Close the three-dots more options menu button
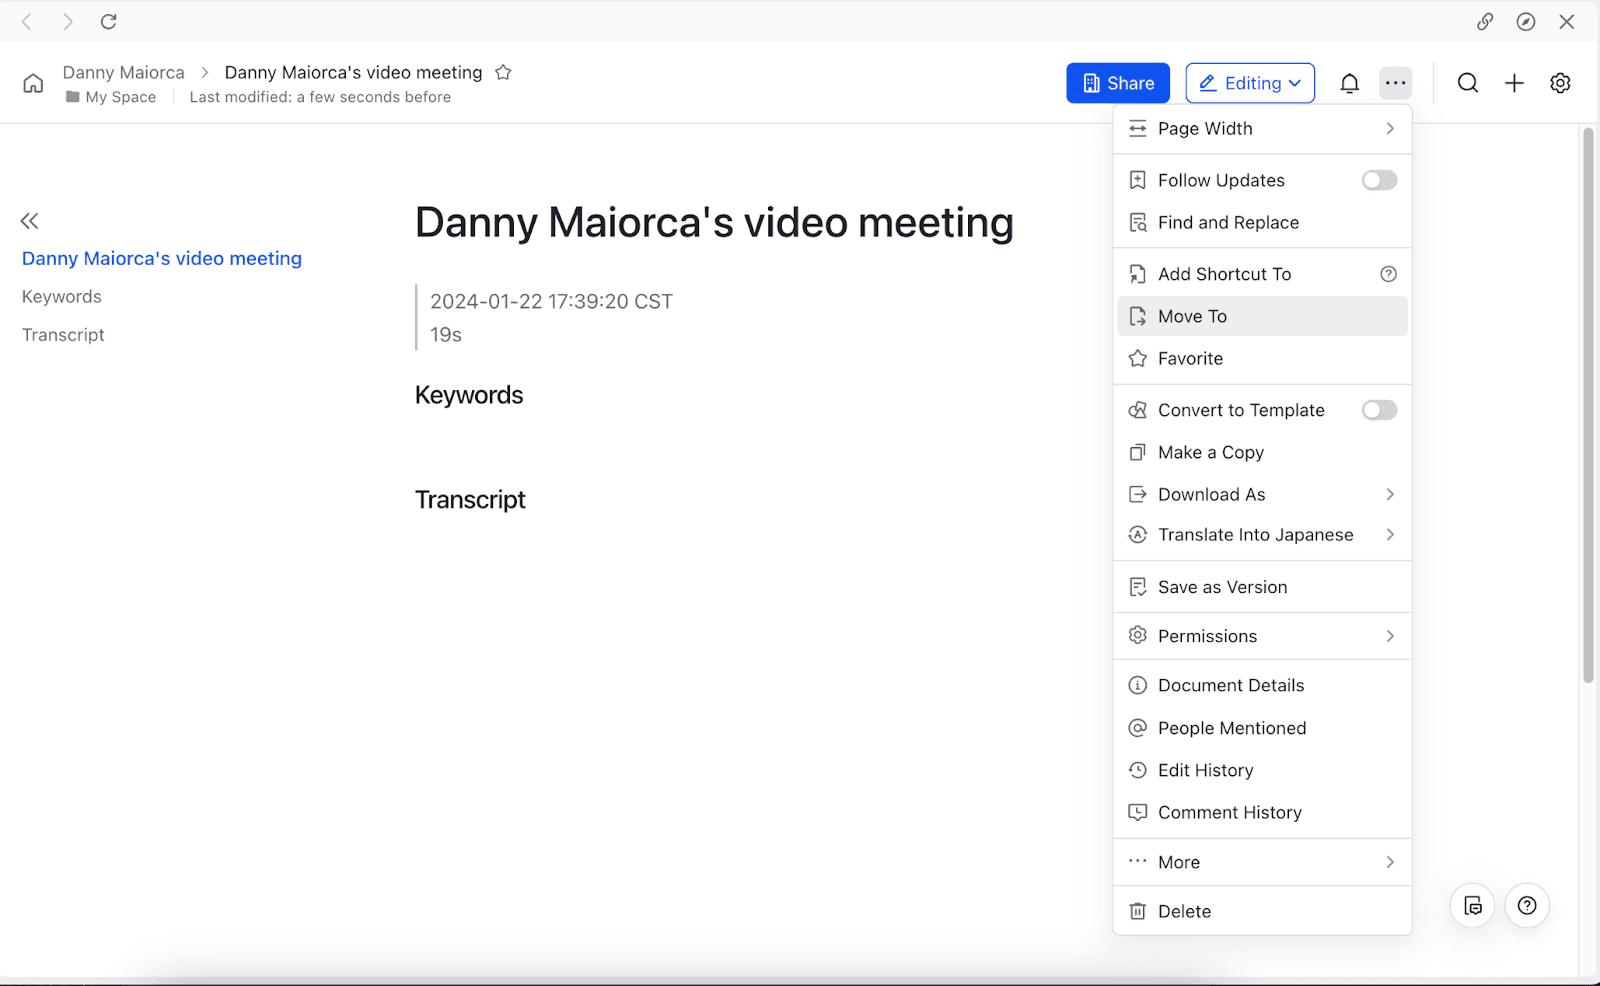The width and height of the screenshot is (1600, 986). (x=1395, y=83)
